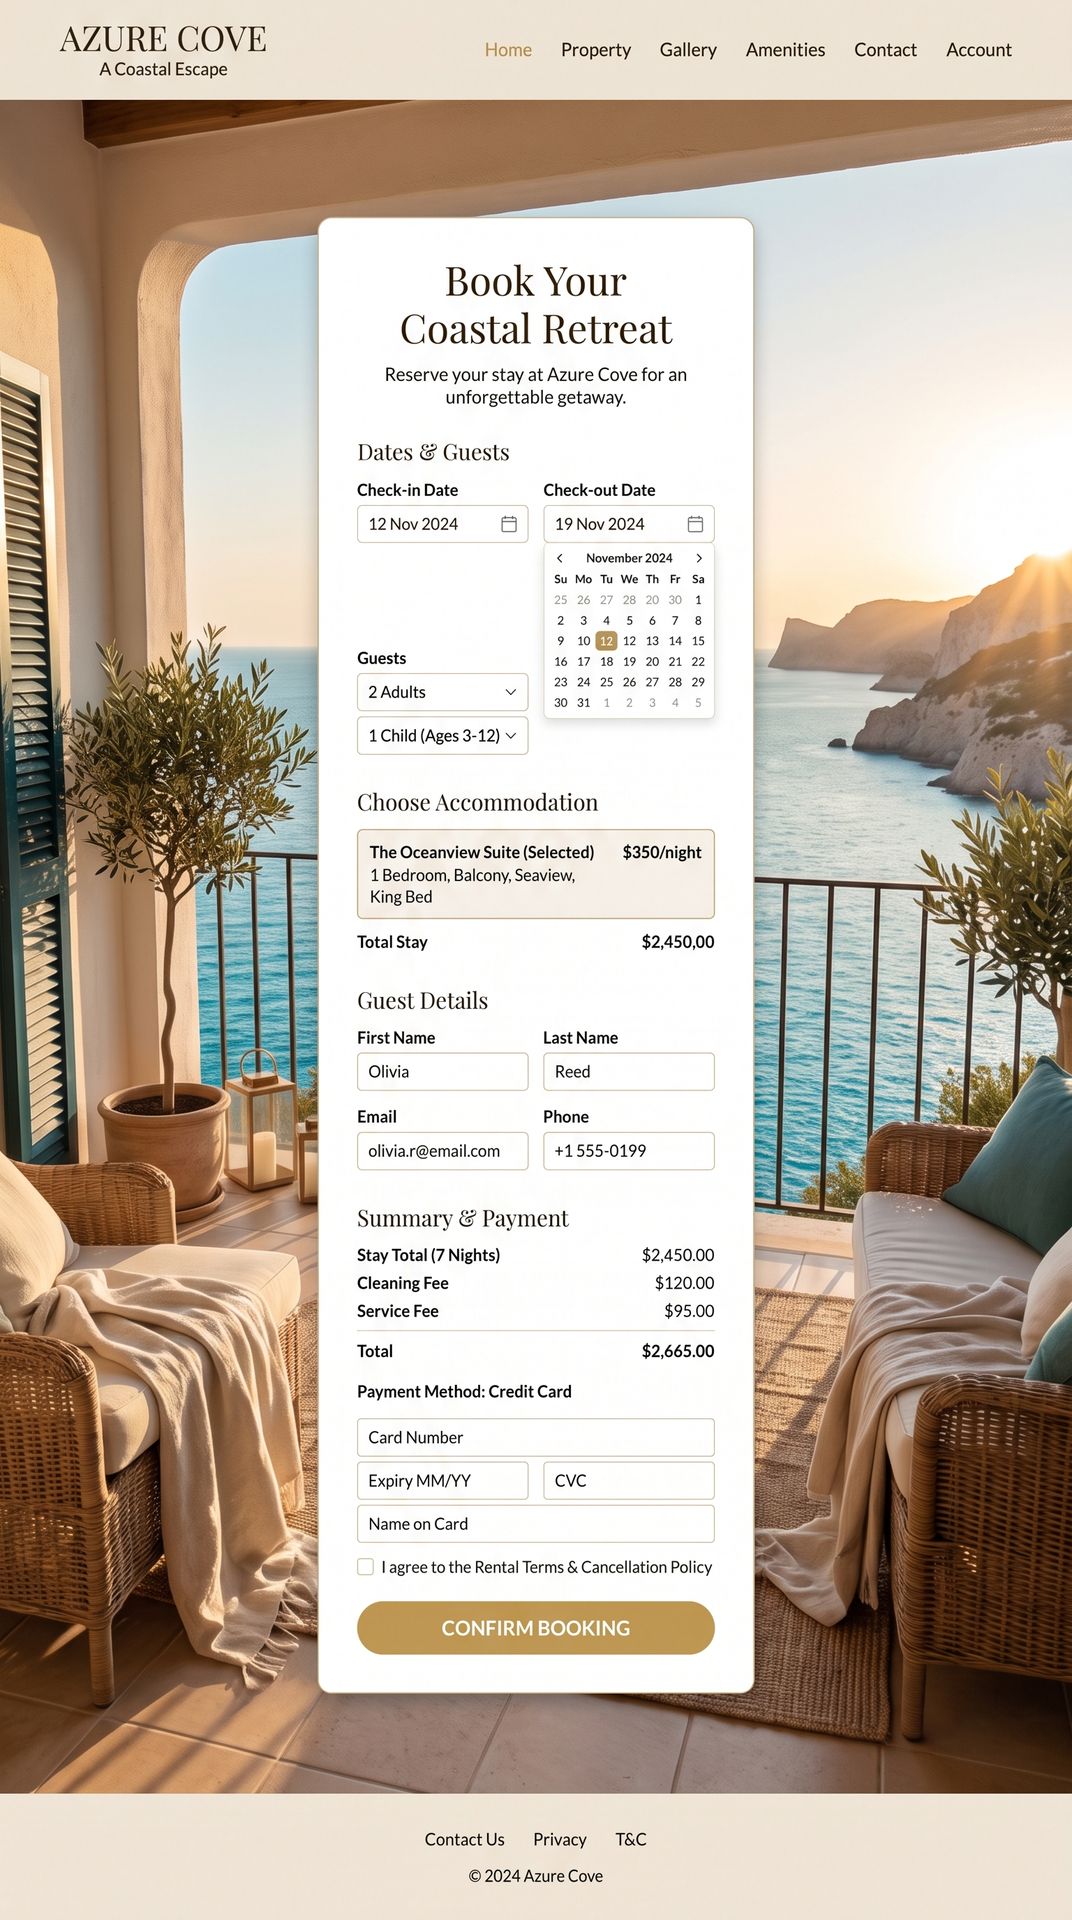This screenshot has height=1920, width=1072.
Task: Open the Account nav item
Action: 979,50
